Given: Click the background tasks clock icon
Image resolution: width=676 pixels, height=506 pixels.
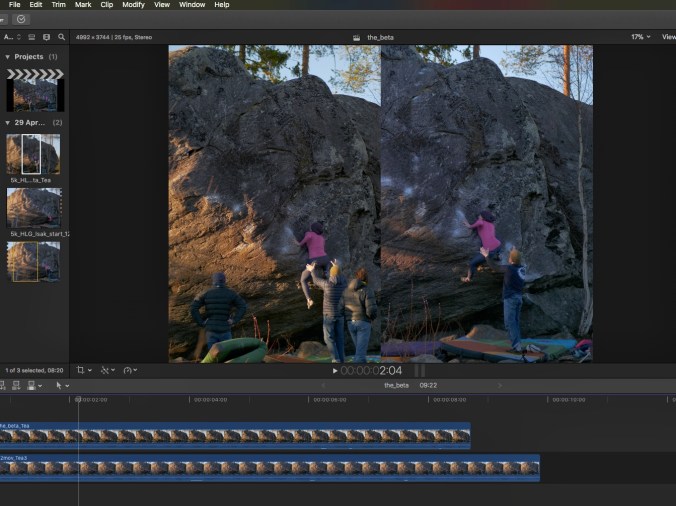Looking at the screenshot, I should point(21,19).
